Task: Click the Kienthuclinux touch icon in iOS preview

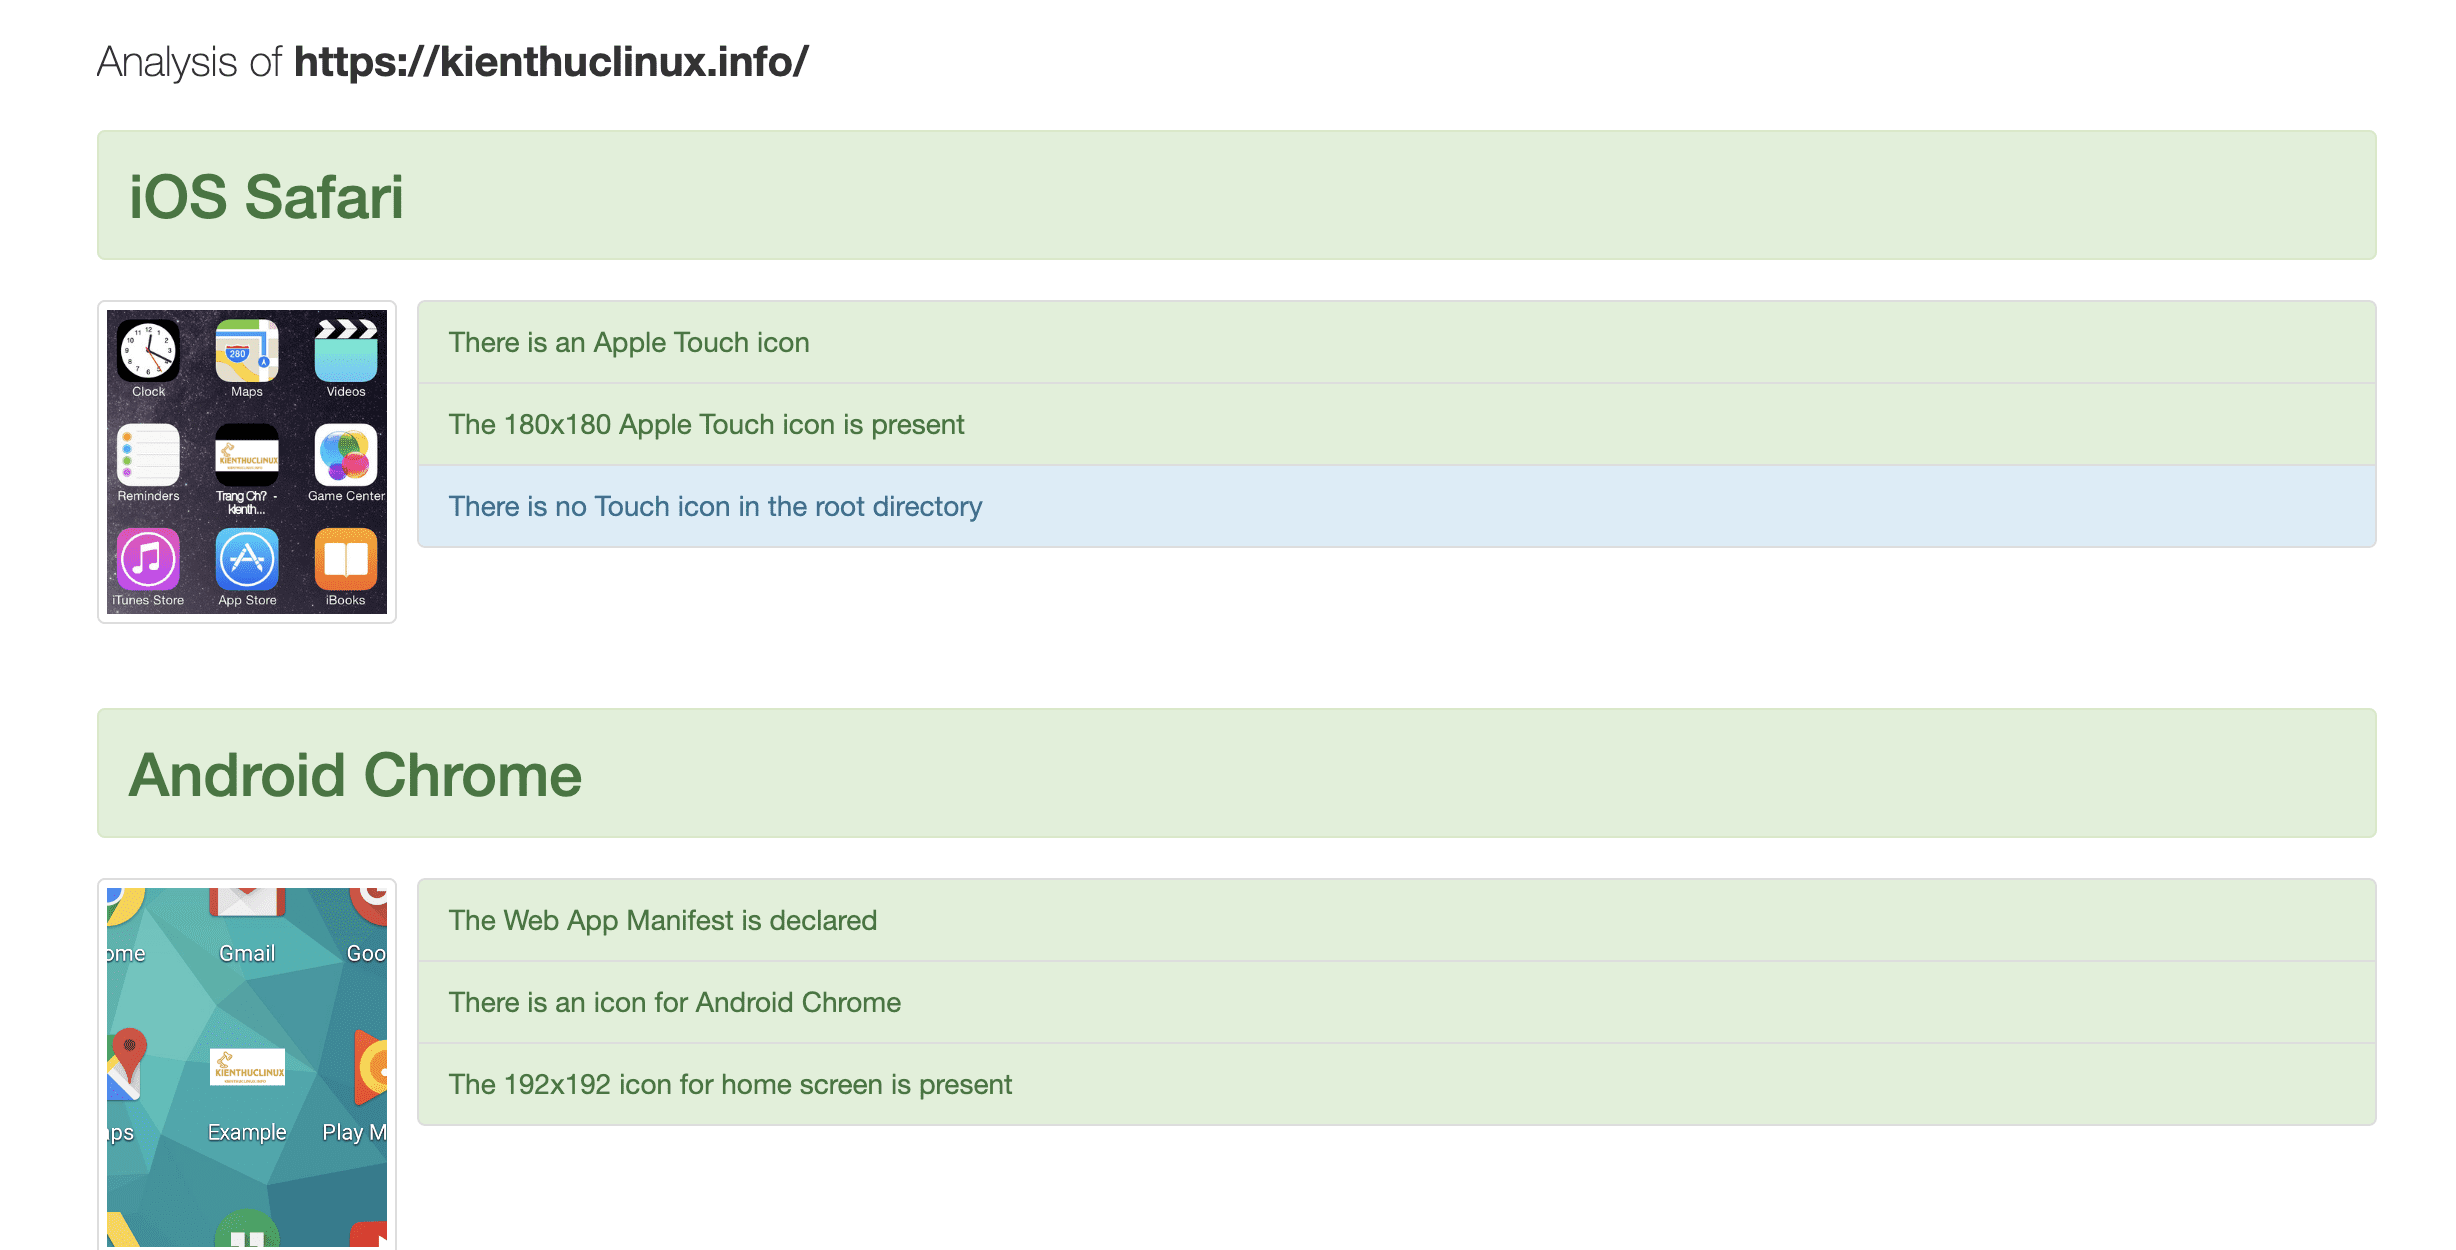Action: point(247,455)
